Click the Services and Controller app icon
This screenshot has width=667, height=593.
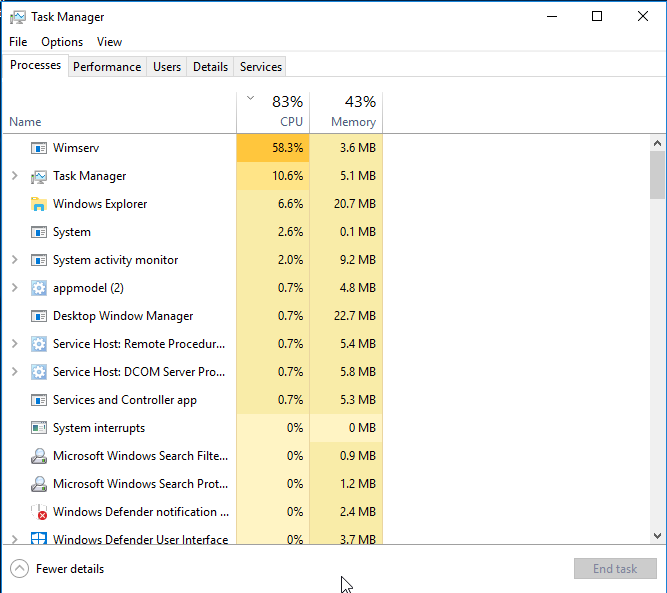(x=39, y=400)
